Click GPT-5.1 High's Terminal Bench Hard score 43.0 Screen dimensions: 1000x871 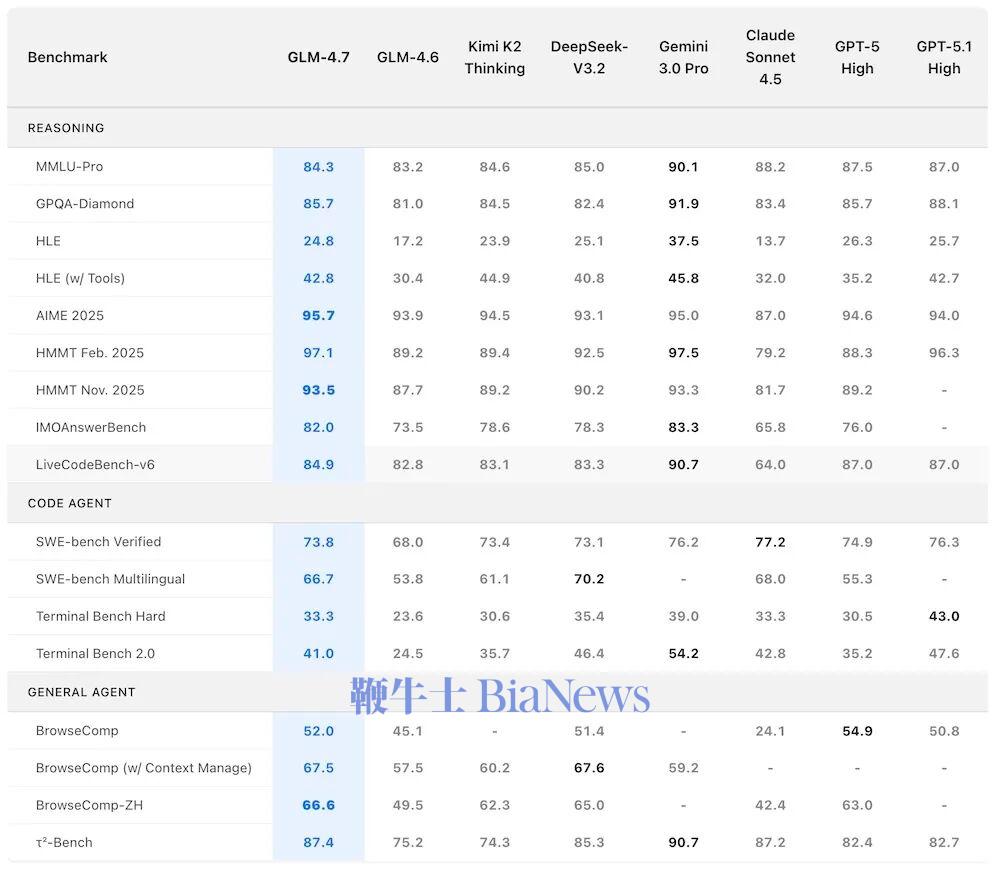coord(943,617)
